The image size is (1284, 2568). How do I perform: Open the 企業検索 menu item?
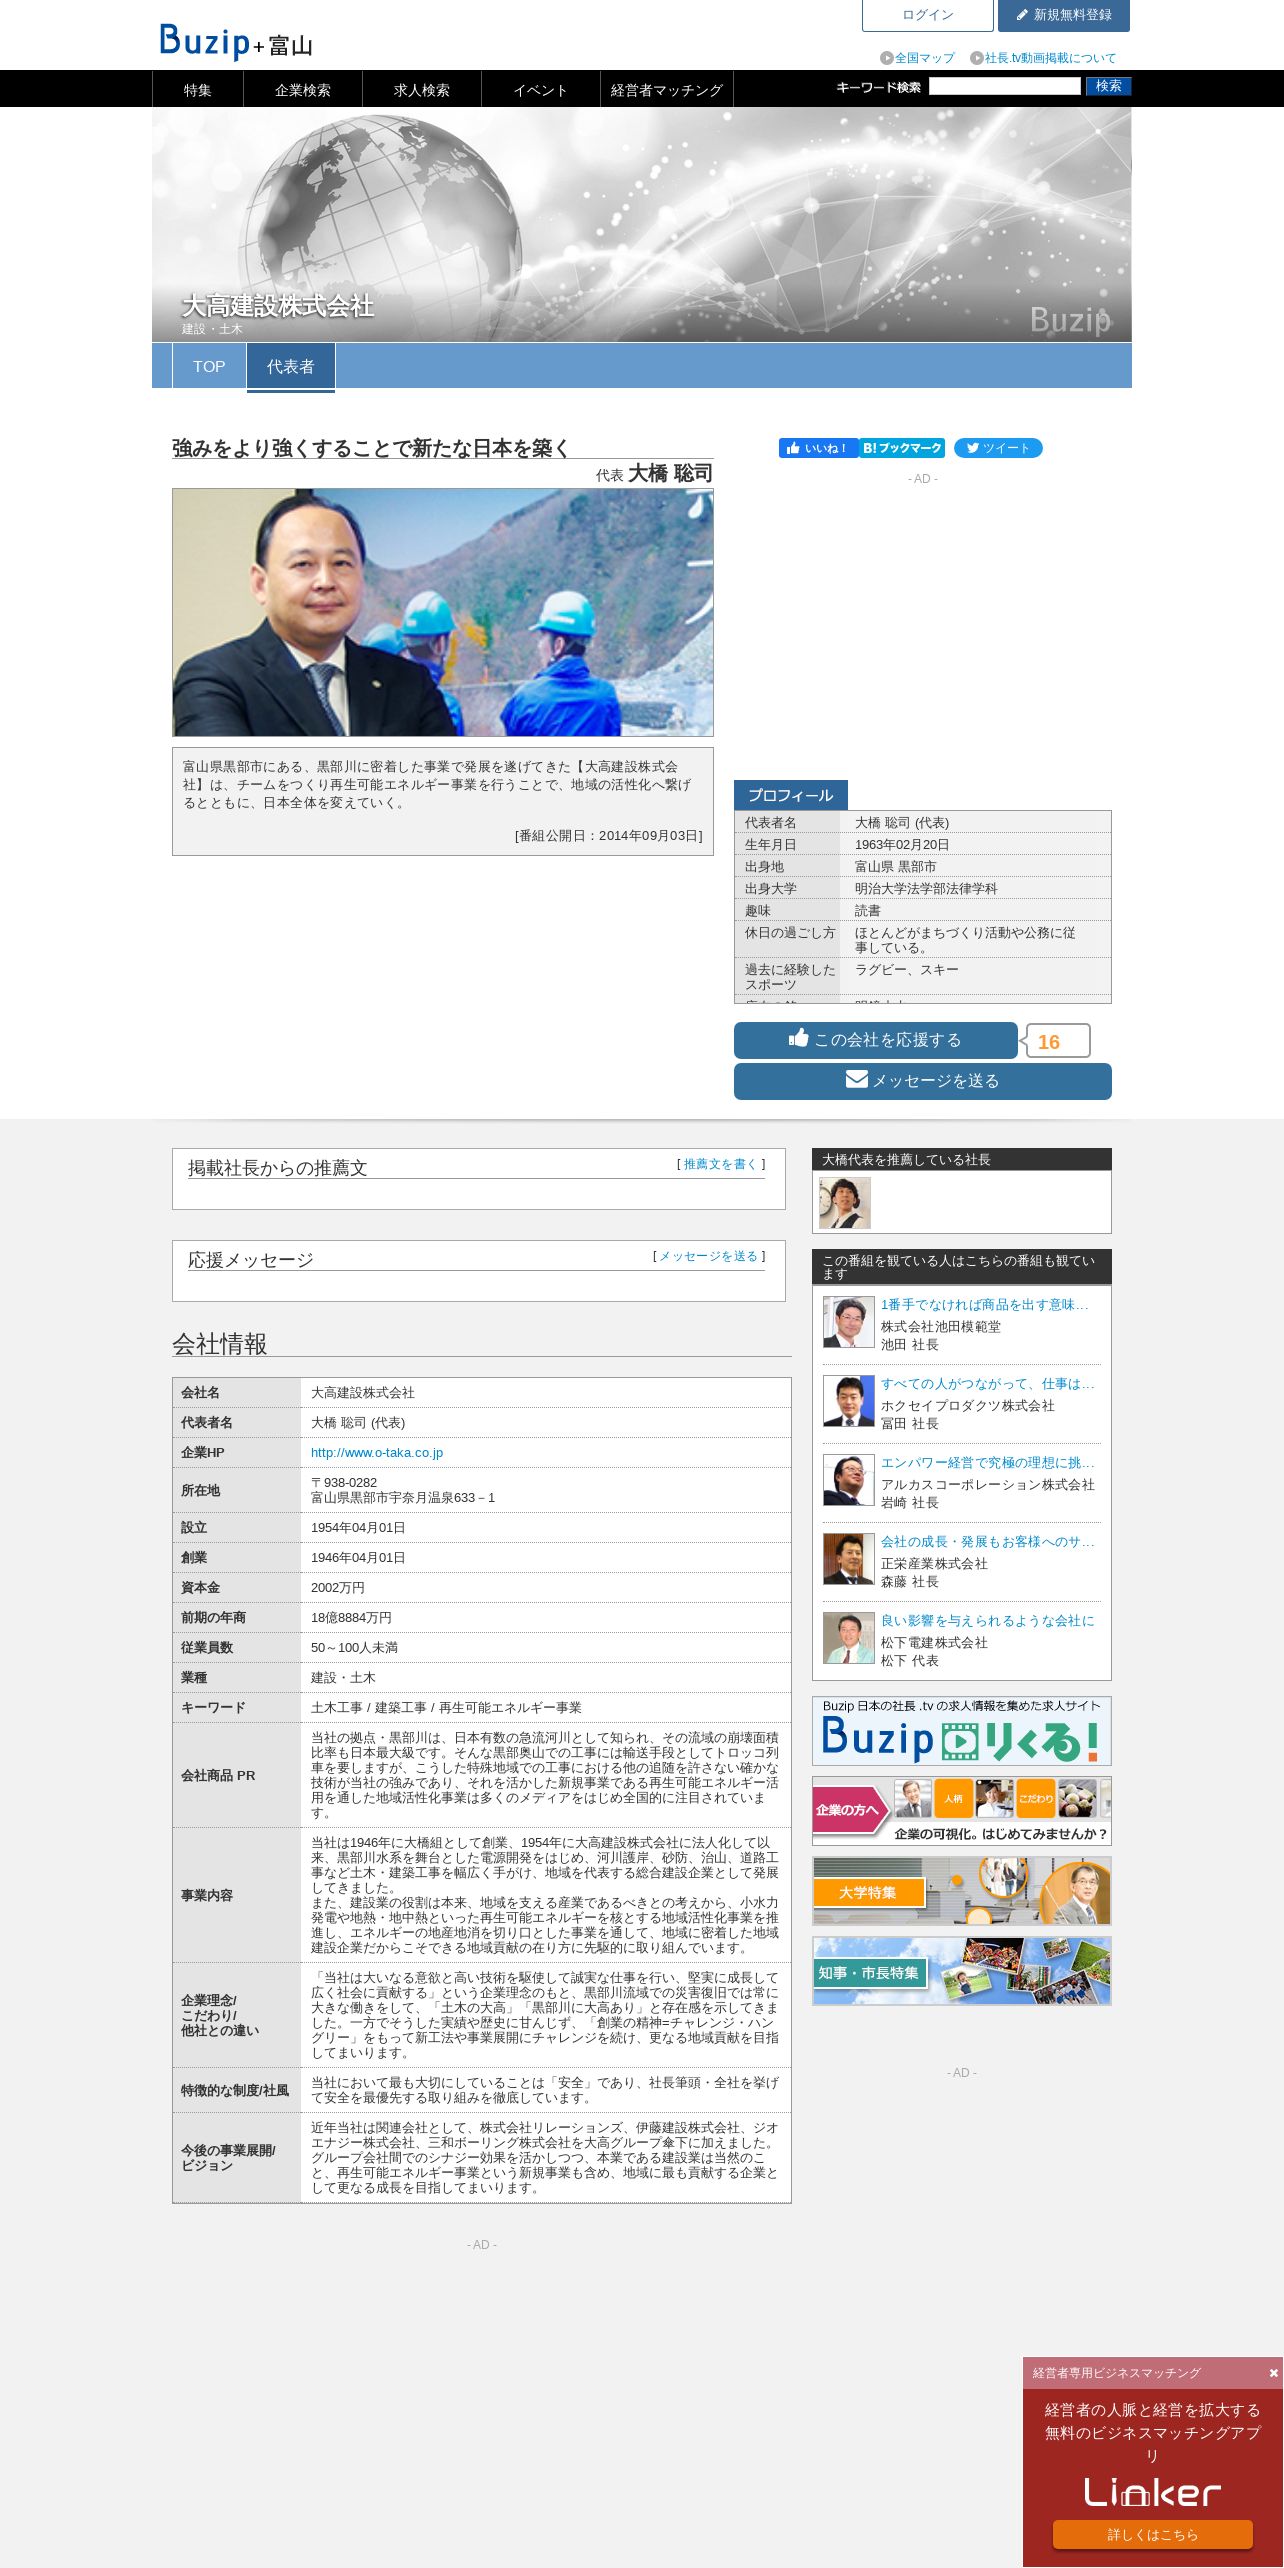pyautogui.click(x=302, y=89)
